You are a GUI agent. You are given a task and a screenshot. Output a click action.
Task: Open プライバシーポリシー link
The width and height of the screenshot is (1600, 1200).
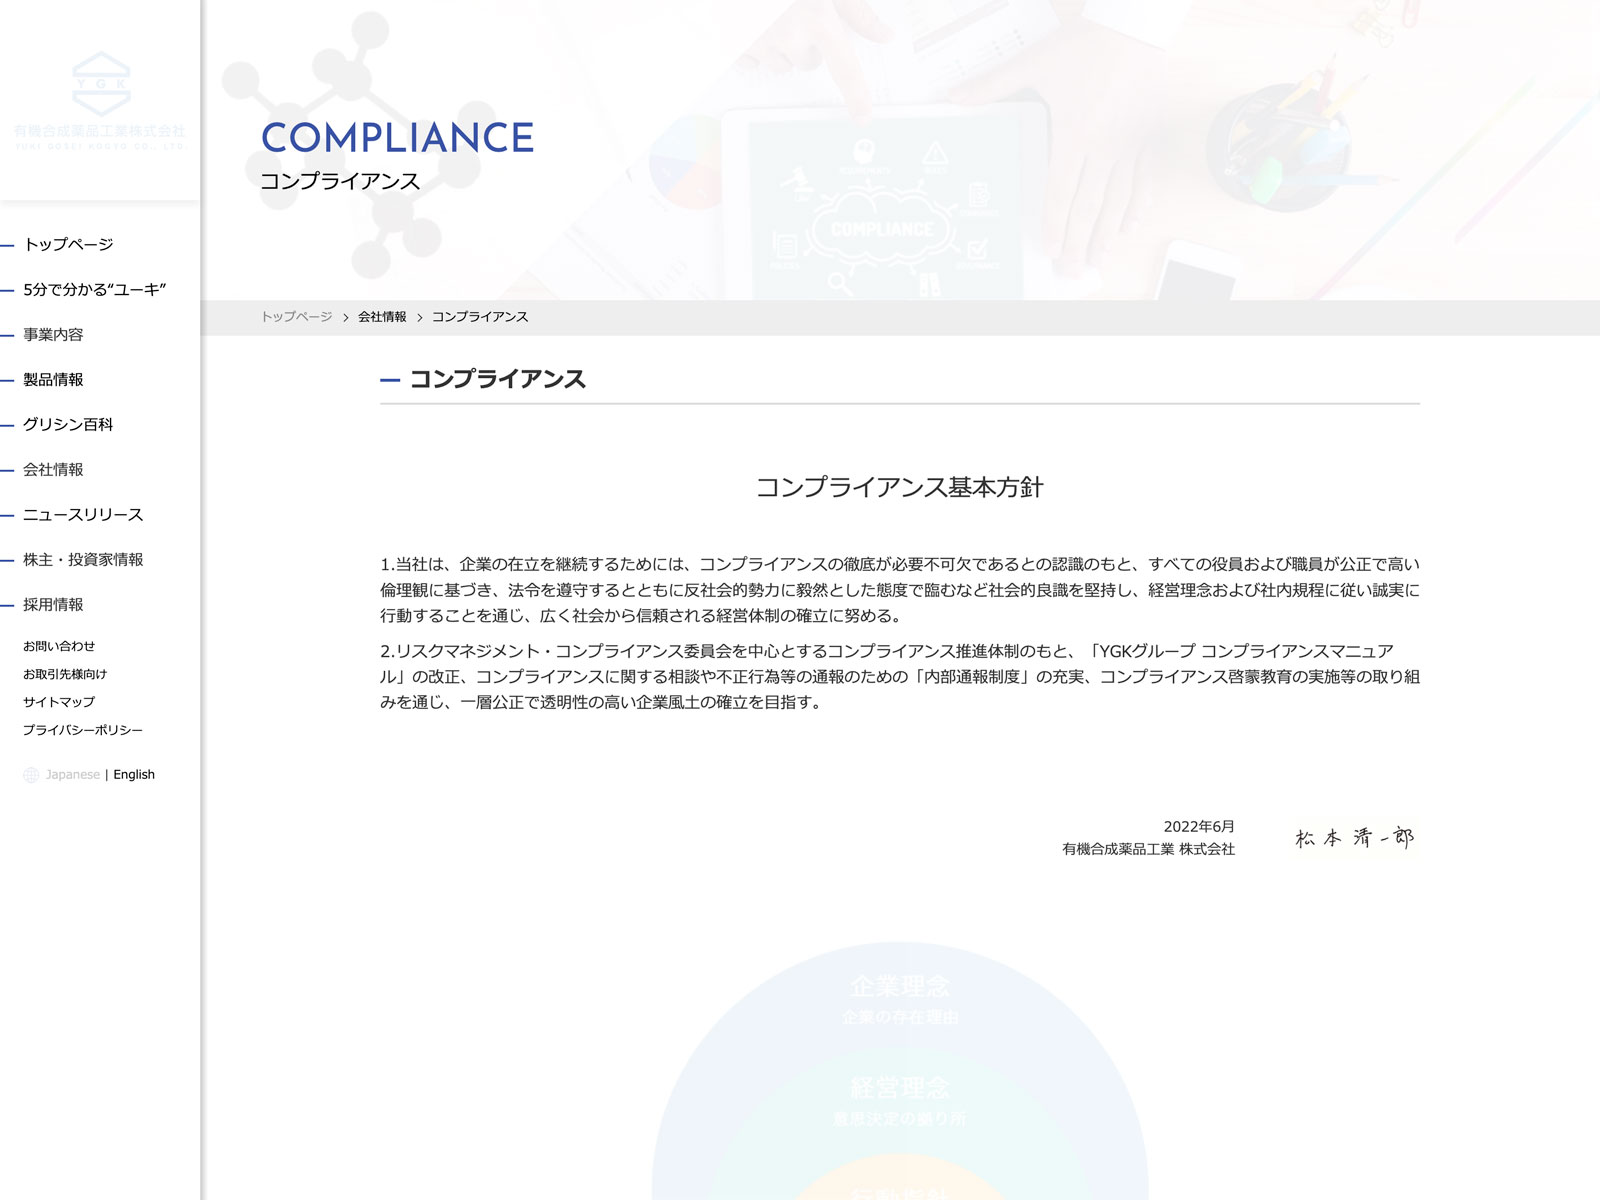83,730
